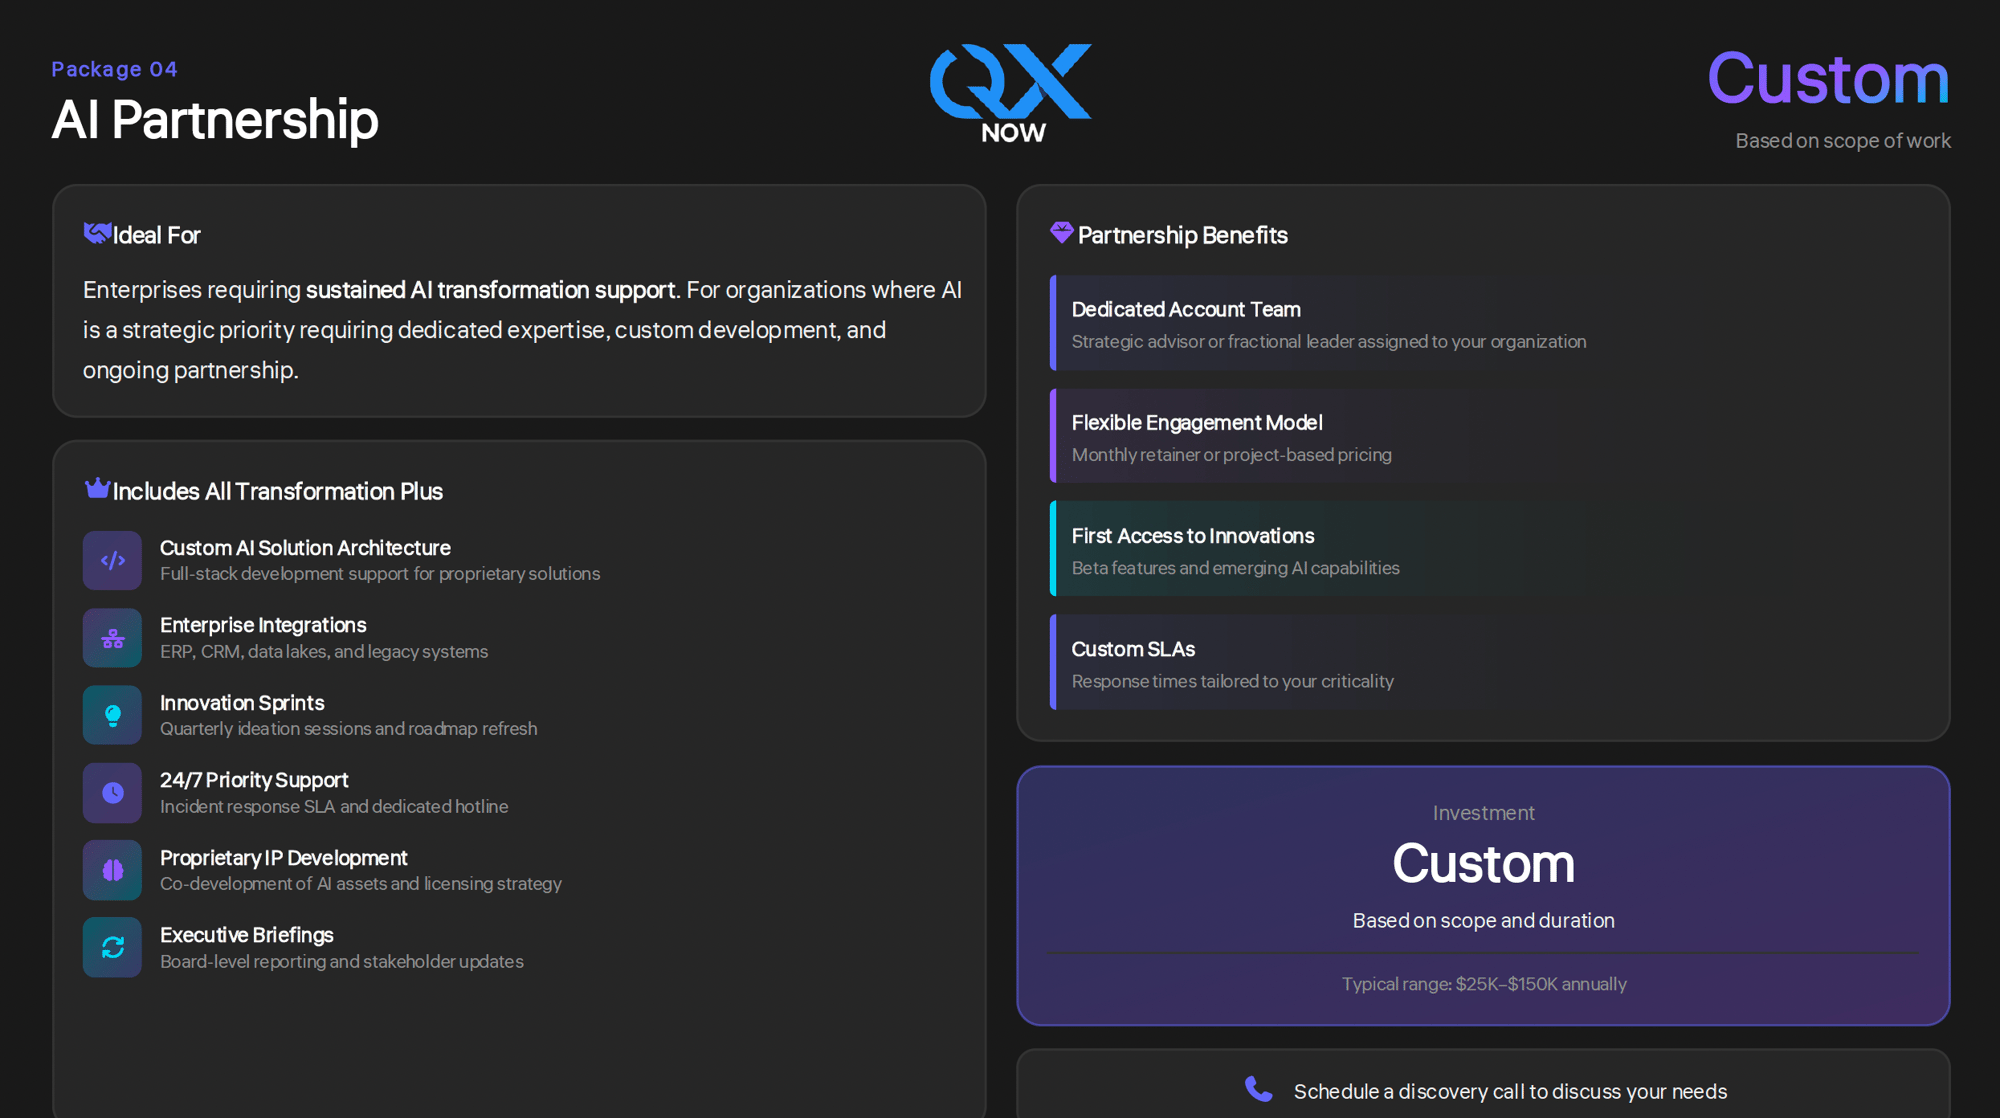2000x1118 pixels.
Task: Click the Package 04 label
Action: (114, 69)
